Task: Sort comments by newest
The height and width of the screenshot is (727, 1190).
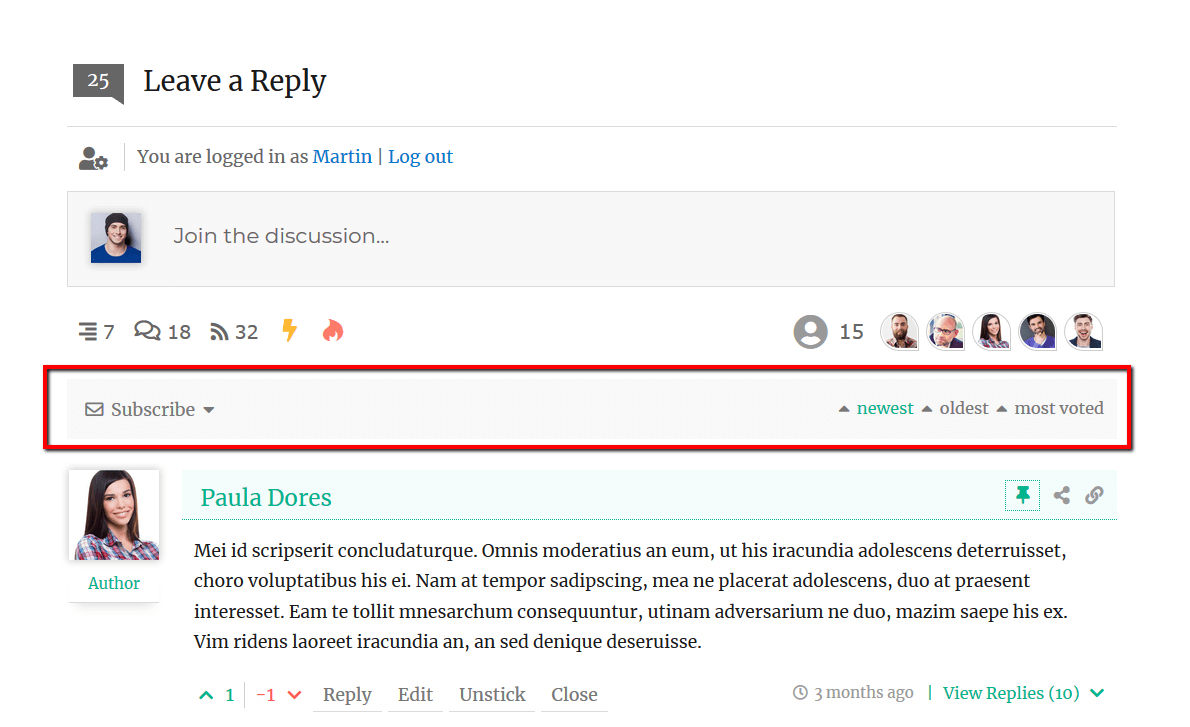Action: point(884,408)
